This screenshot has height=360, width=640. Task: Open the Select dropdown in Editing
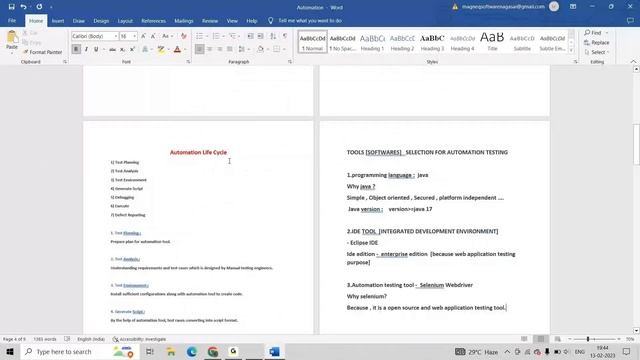coord(596,52)
